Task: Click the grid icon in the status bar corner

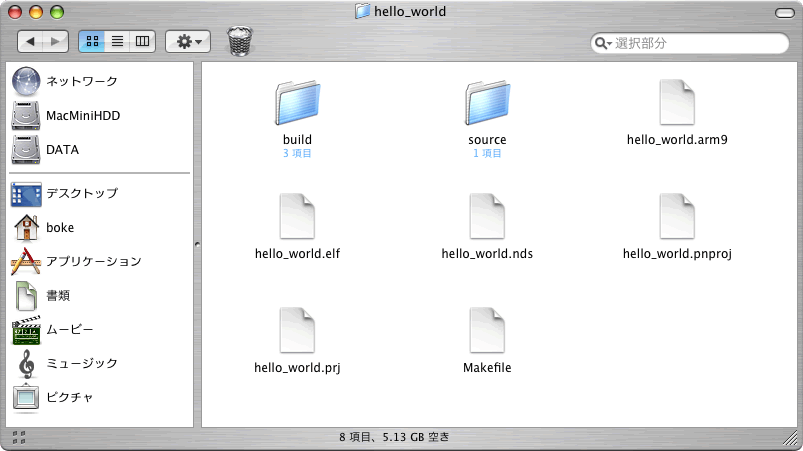Action: (19, 438)
